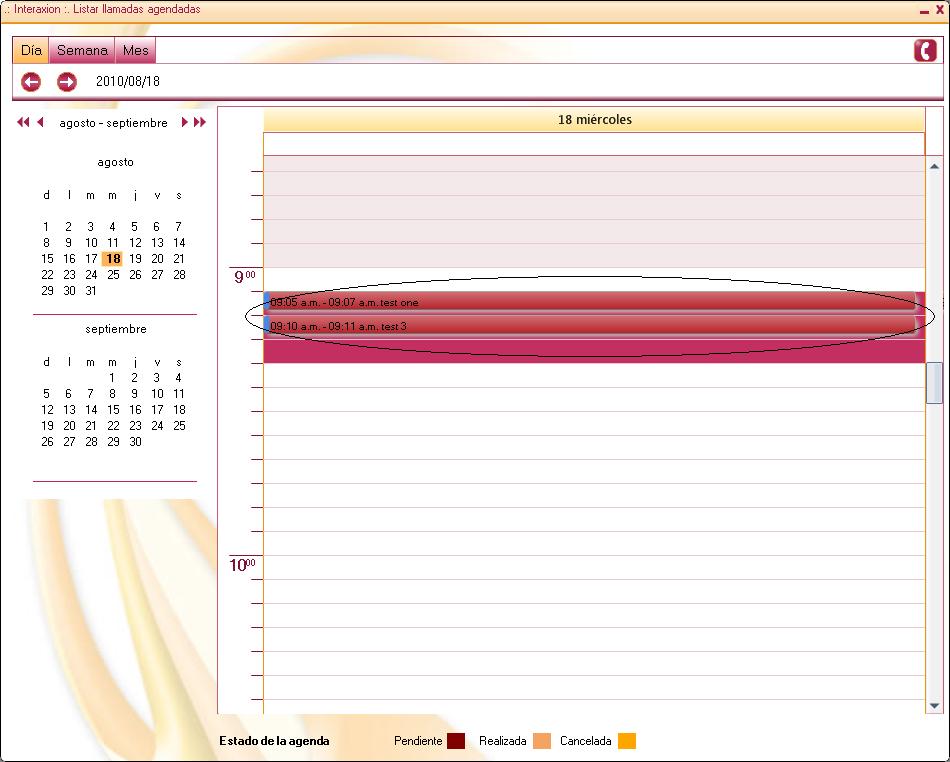This screenshot has width=950, height=762.
Task: Select the highlighted day 18 in agosto
Action: click(113, 259)
